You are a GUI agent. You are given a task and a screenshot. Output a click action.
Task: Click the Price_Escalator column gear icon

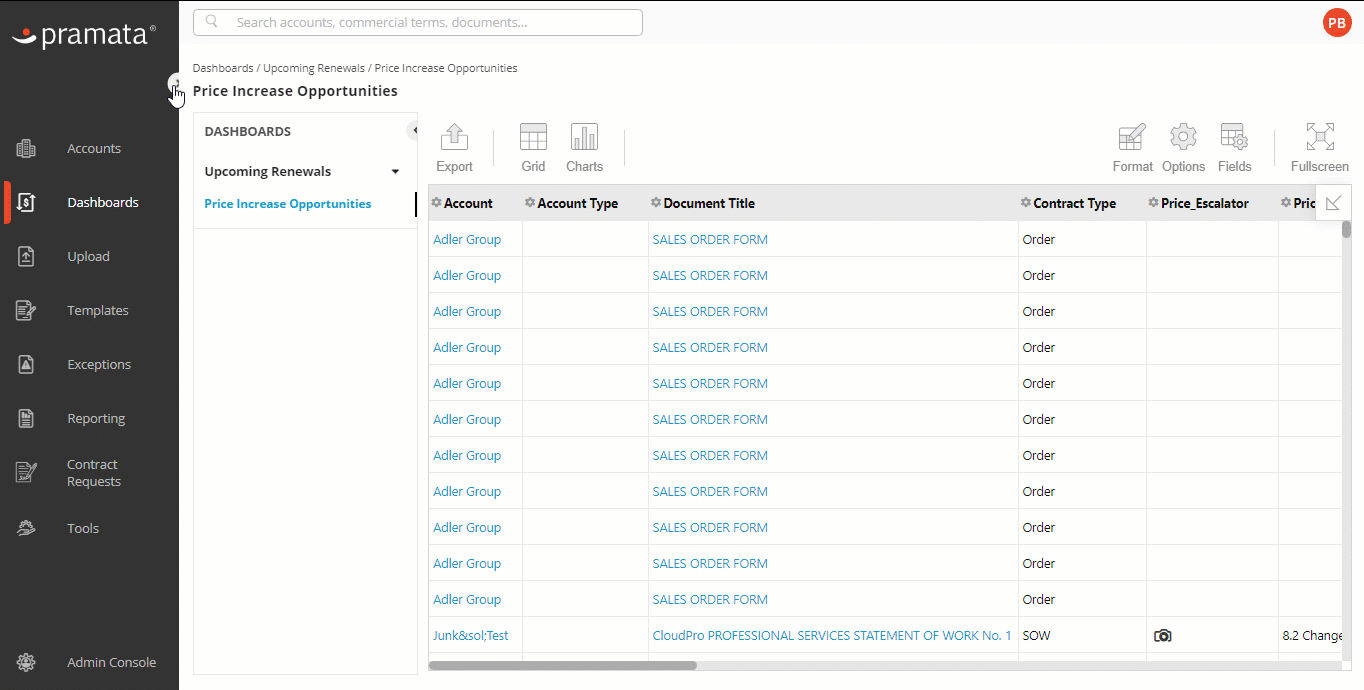[x=1154, y=203]
